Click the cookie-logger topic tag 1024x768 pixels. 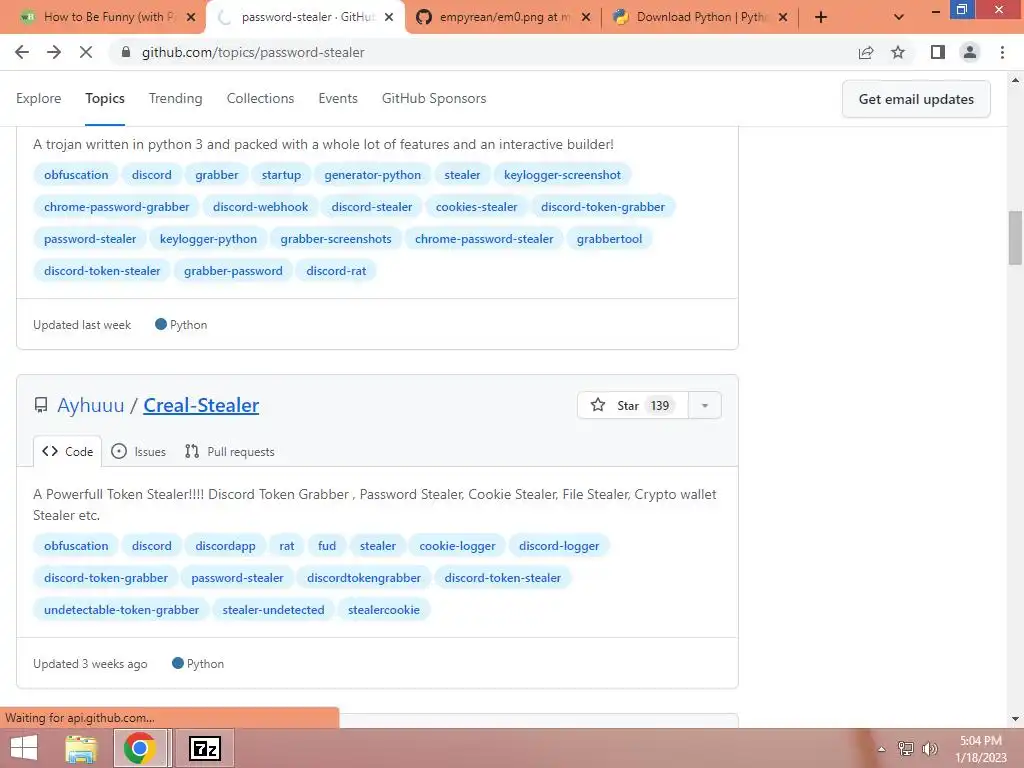tap(457, 546)
